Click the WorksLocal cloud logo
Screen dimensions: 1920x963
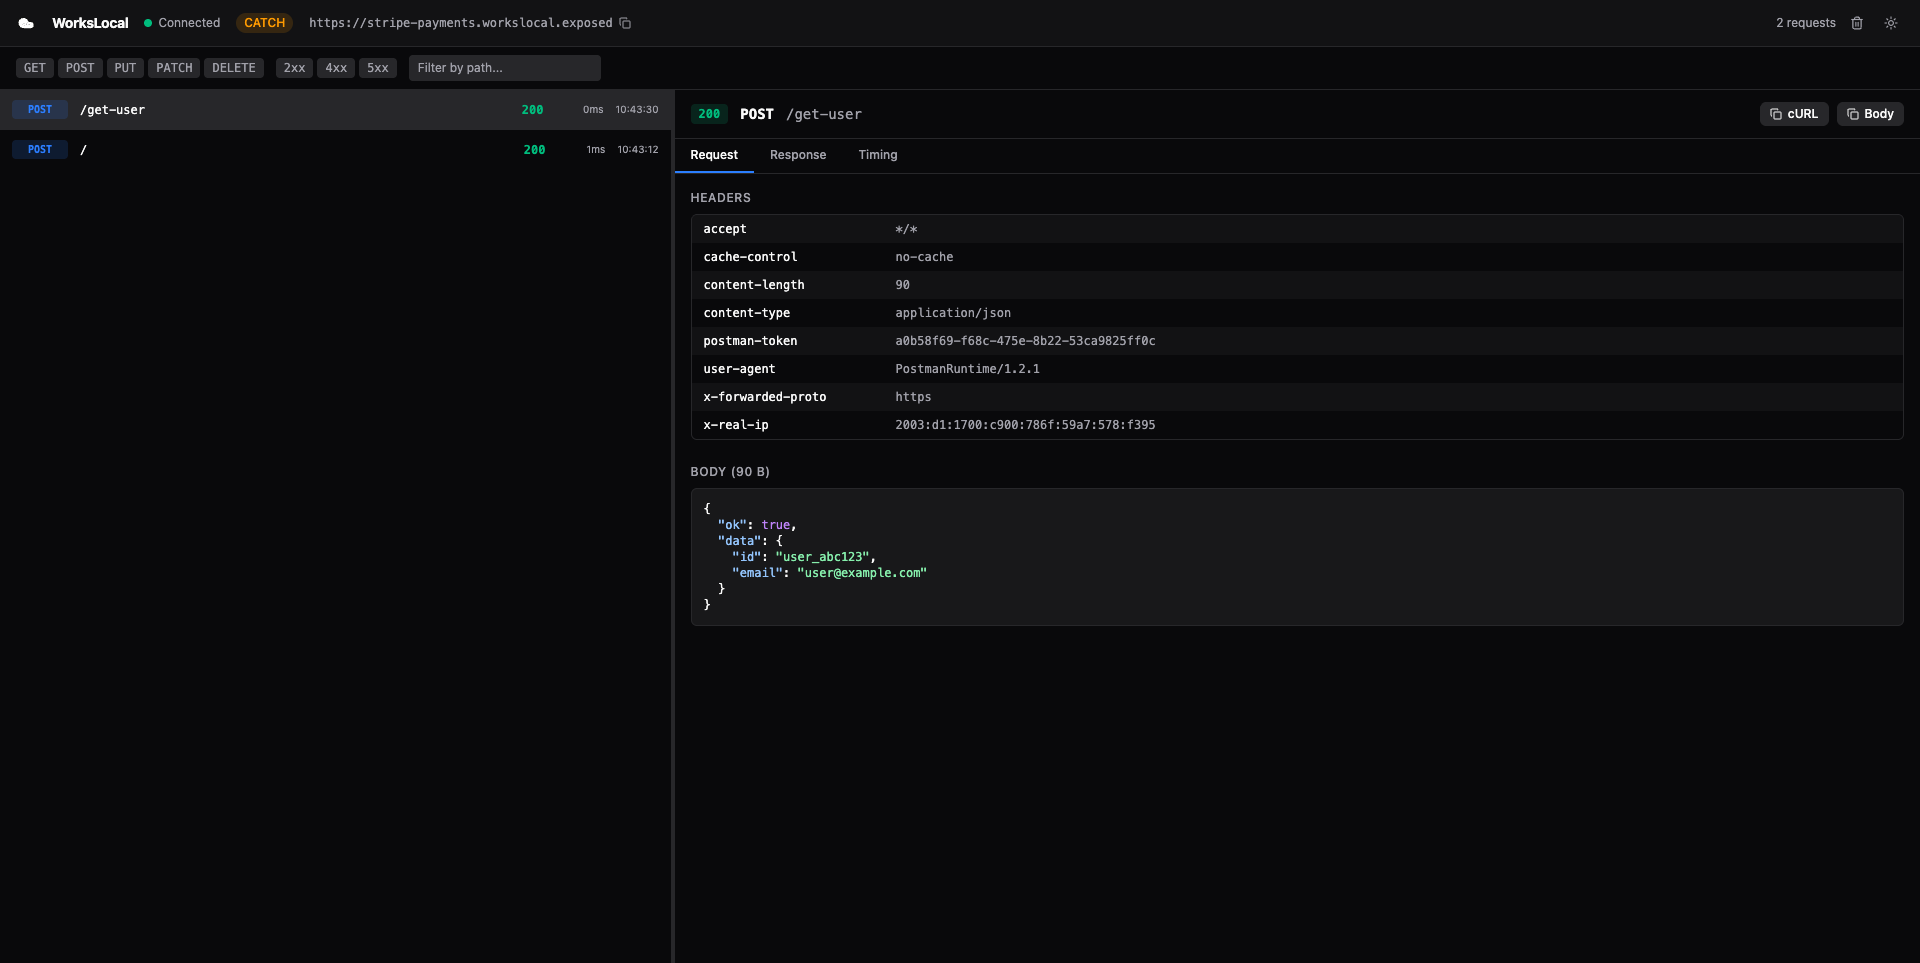[x=26, y=22]
